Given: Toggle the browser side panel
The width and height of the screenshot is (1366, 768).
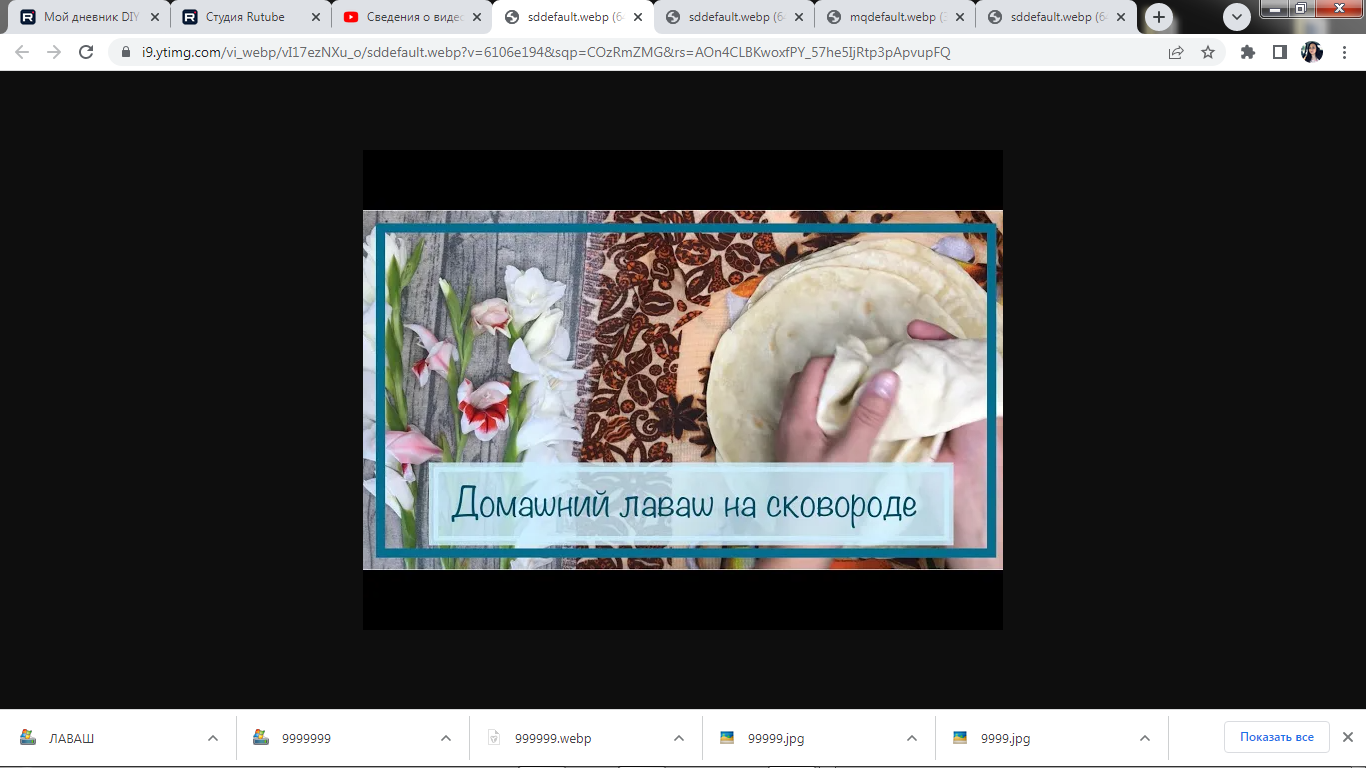Looking at the screenshot, I should pos(1280,52).
